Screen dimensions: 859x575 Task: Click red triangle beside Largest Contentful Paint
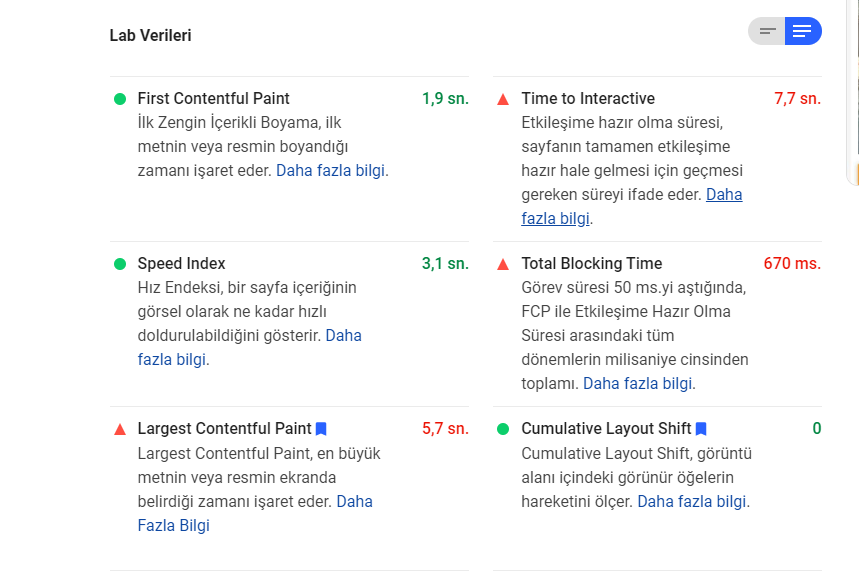coord(120,429)
